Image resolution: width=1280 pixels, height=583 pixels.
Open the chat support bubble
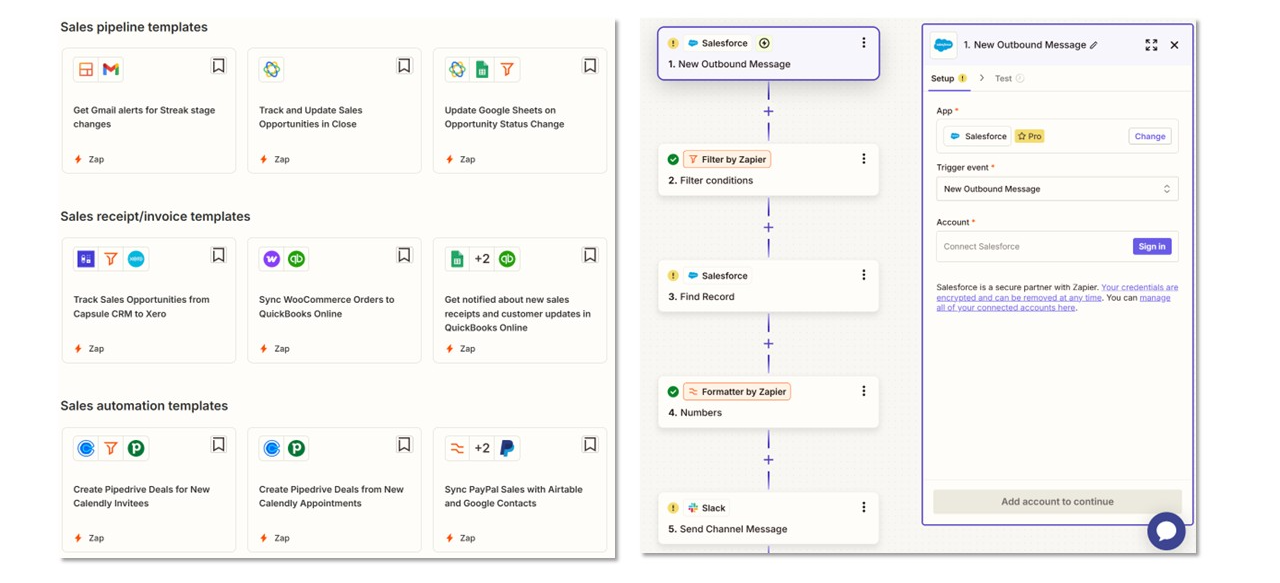point(1166,531)
